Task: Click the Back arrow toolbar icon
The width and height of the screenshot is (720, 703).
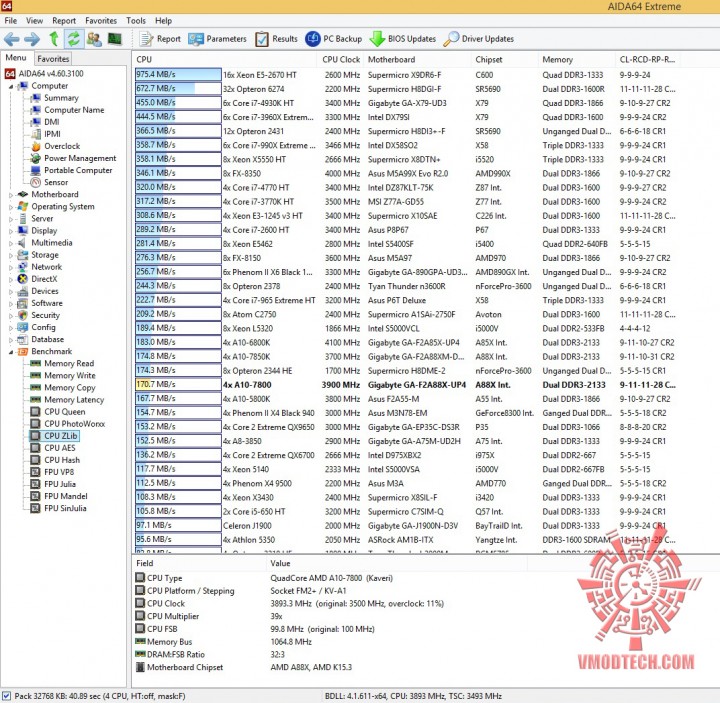Action: tap(11, 39)
